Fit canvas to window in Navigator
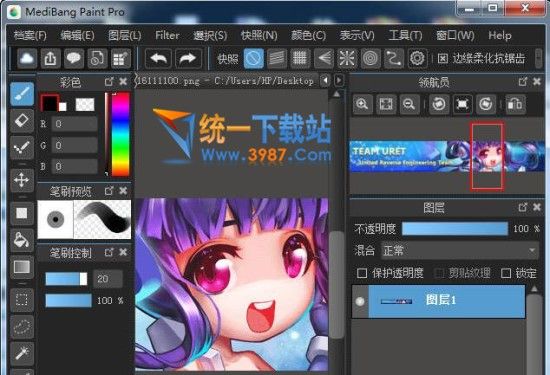The image size is (550, 375). (386, 104)
